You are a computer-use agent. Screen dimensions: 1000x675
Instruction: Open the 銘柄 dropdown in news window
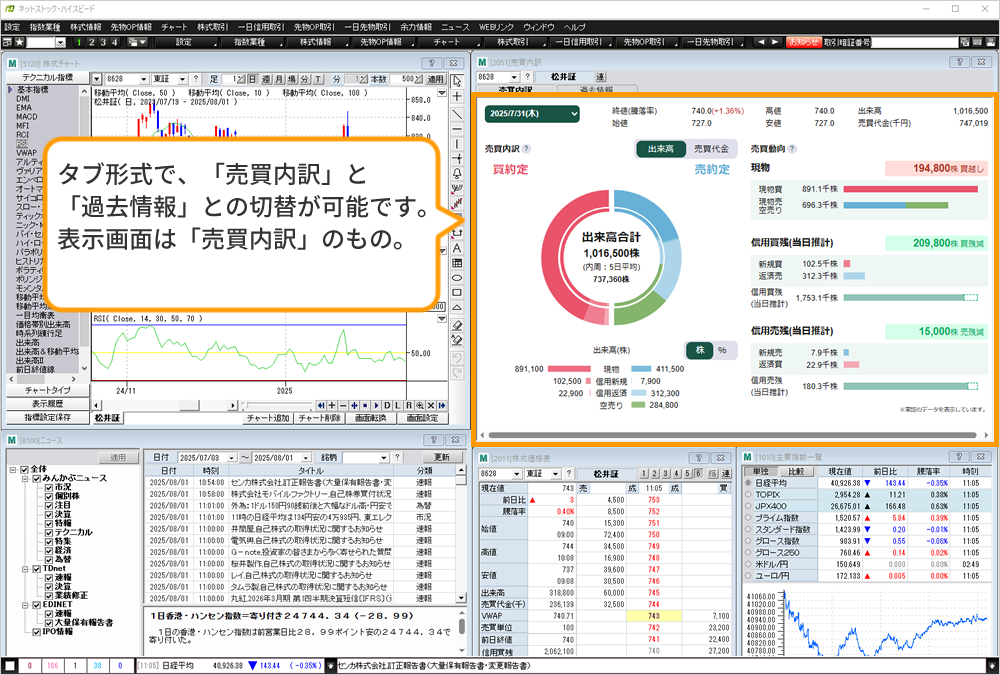point(383,457)
